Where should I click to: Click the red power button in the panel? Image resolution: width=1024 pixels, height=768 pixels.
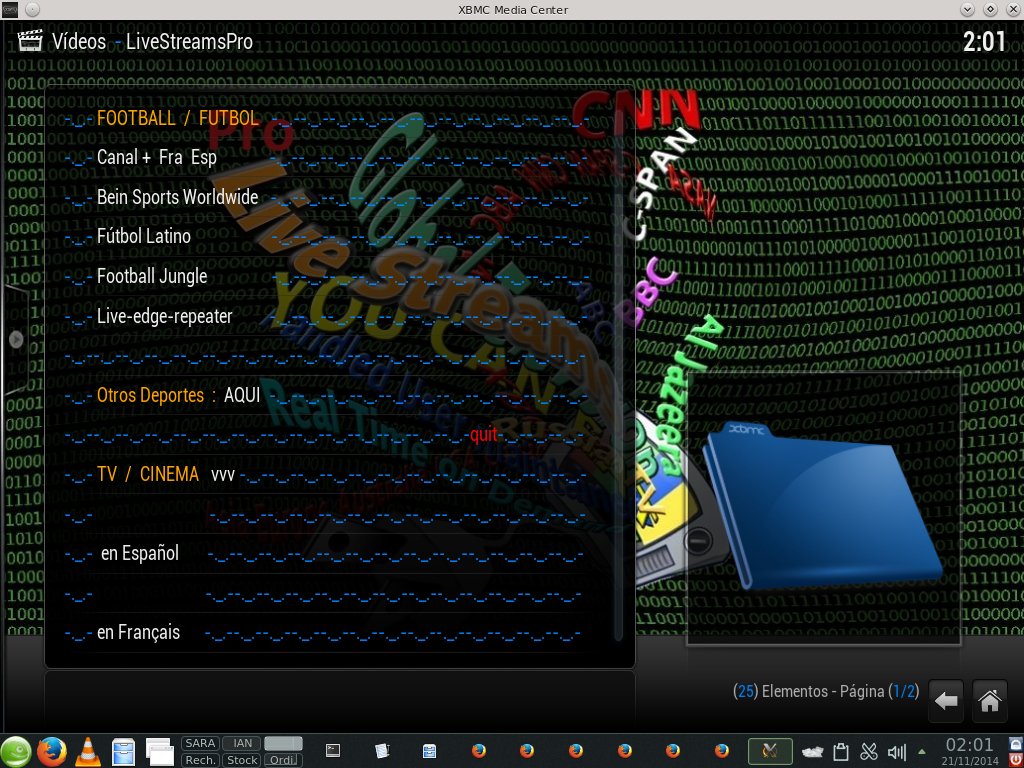coord(1016,760)
